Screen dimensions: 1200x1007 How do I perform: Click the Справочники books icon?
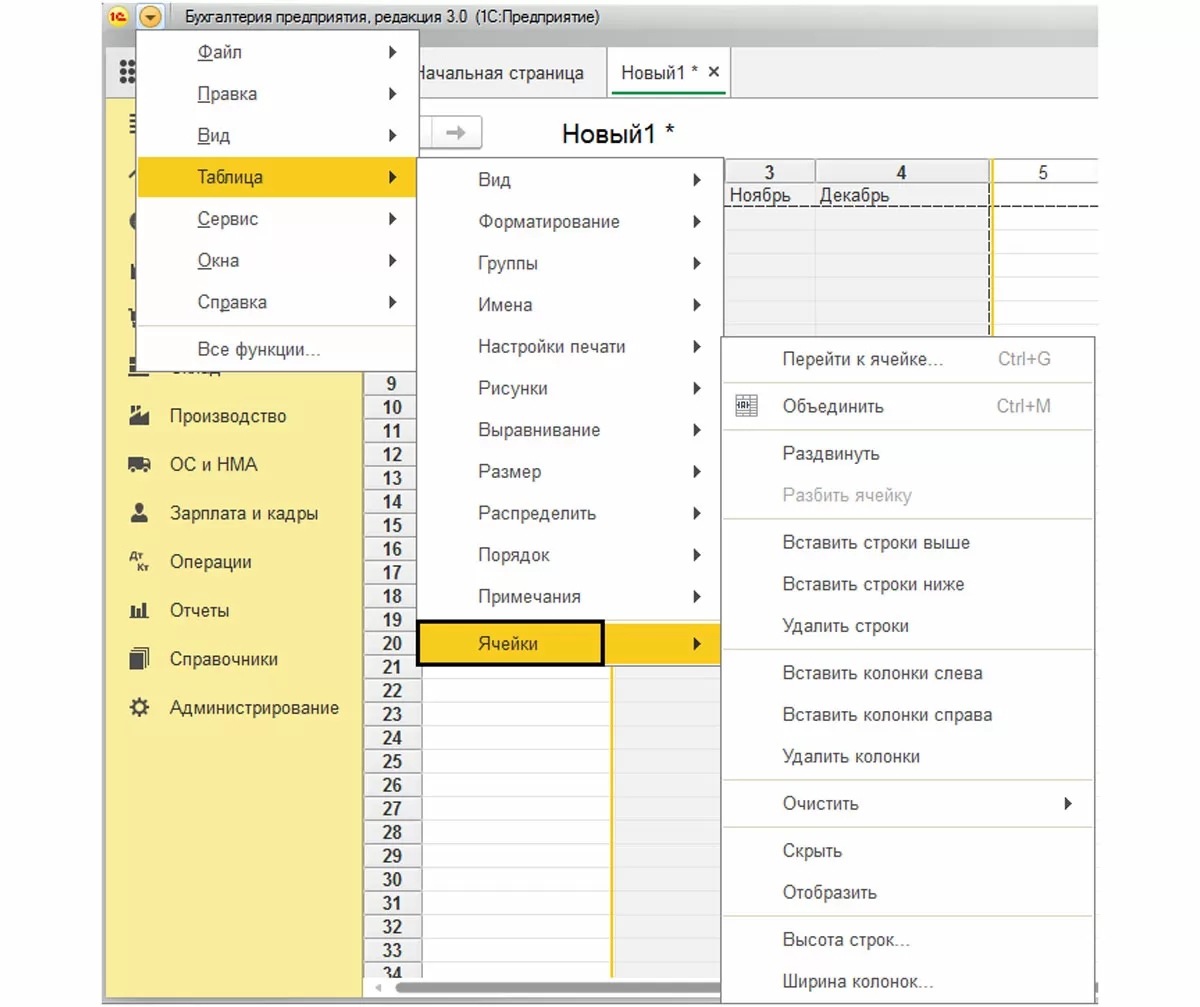click(140, 659)
